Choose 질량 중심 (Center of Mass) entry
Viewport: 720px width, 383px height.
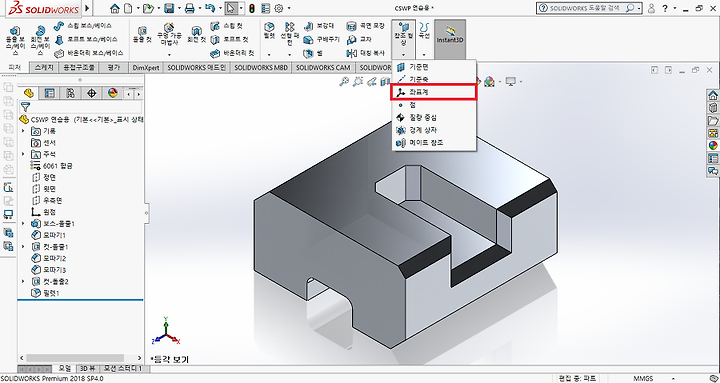point(434,118)
